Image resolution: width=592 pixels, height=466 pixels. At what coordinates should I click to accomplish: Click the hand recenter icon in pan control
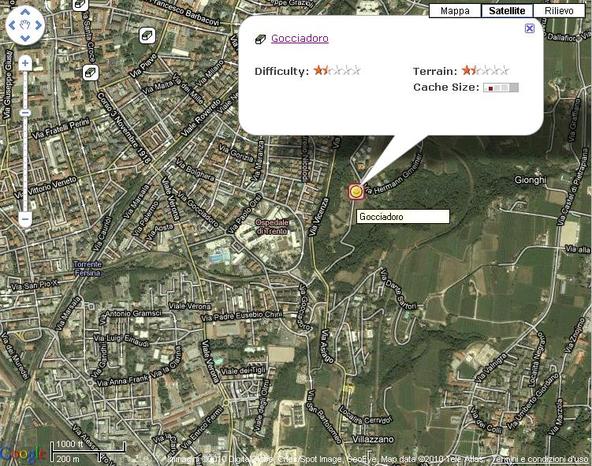point(25,25)
